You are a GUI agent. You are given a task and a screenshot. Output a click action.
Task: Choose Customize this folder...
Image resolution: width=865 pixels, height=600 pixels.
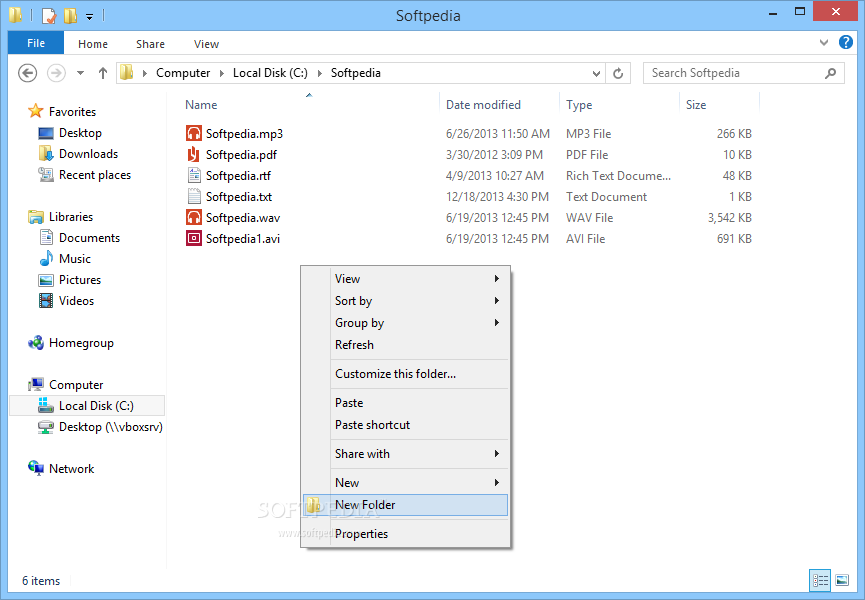[405, 373]
